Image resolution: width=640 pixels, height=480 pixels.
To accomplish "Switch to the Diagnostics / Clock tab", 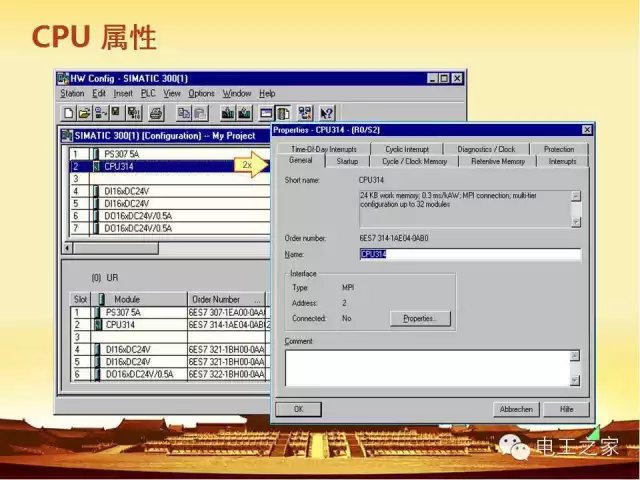I will coord(487,149).
